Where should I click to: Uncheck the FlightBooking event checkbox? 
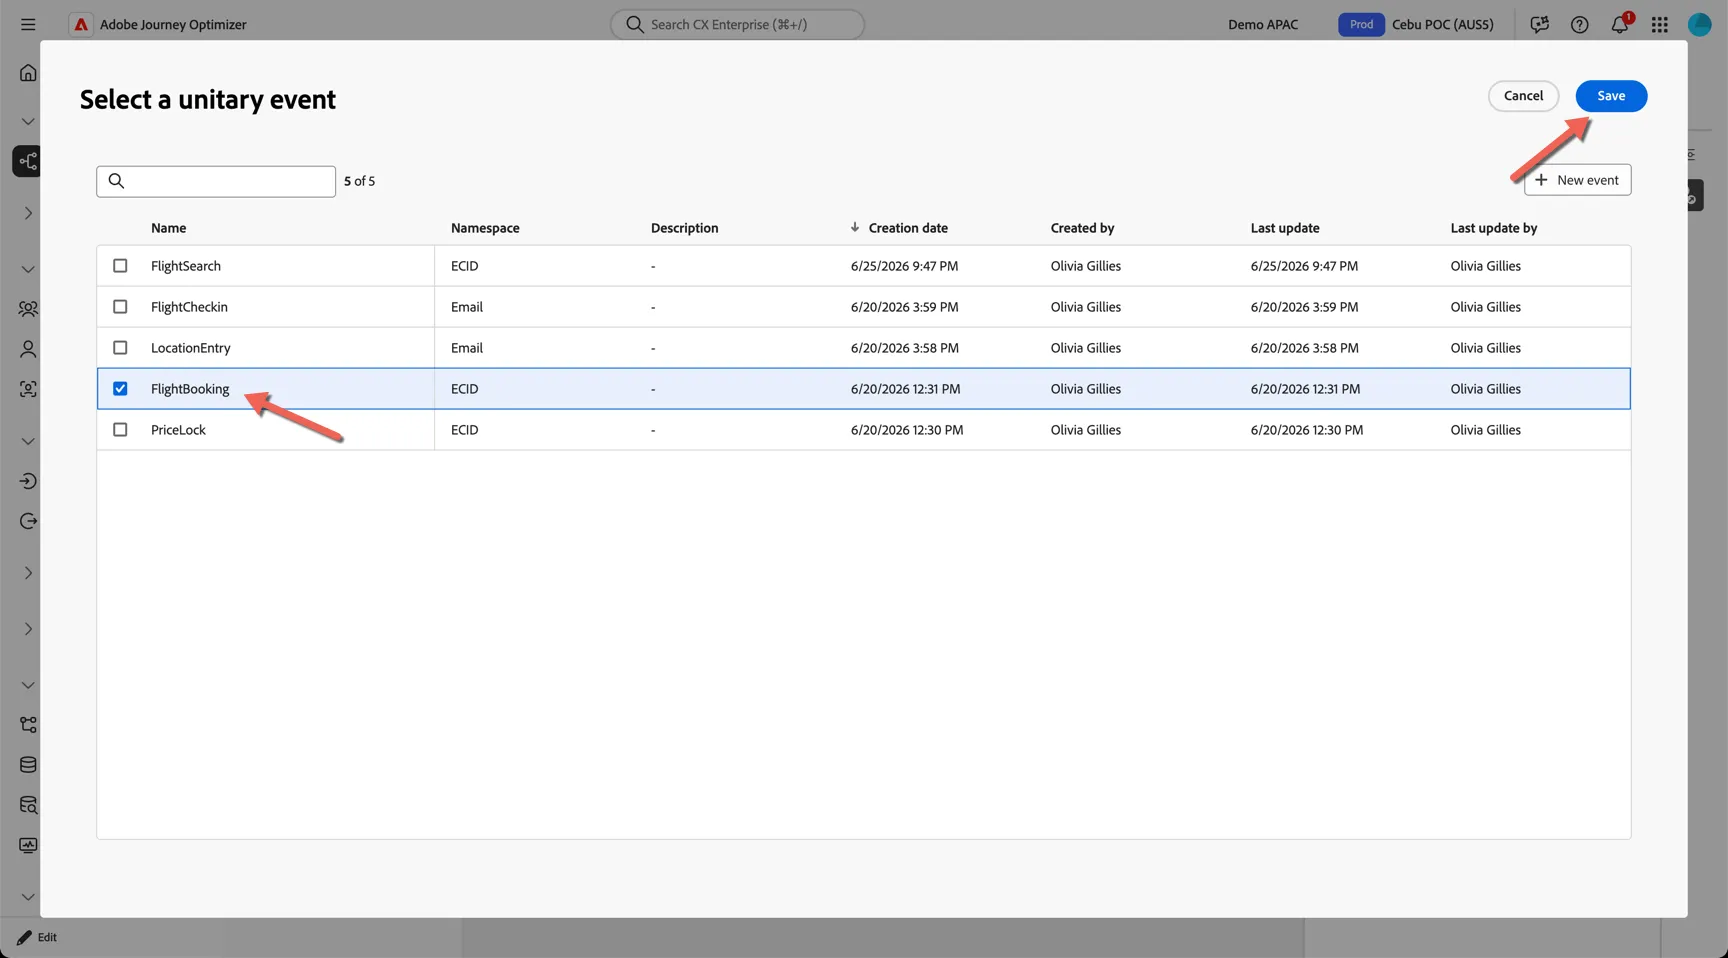[x=120, y=389]
